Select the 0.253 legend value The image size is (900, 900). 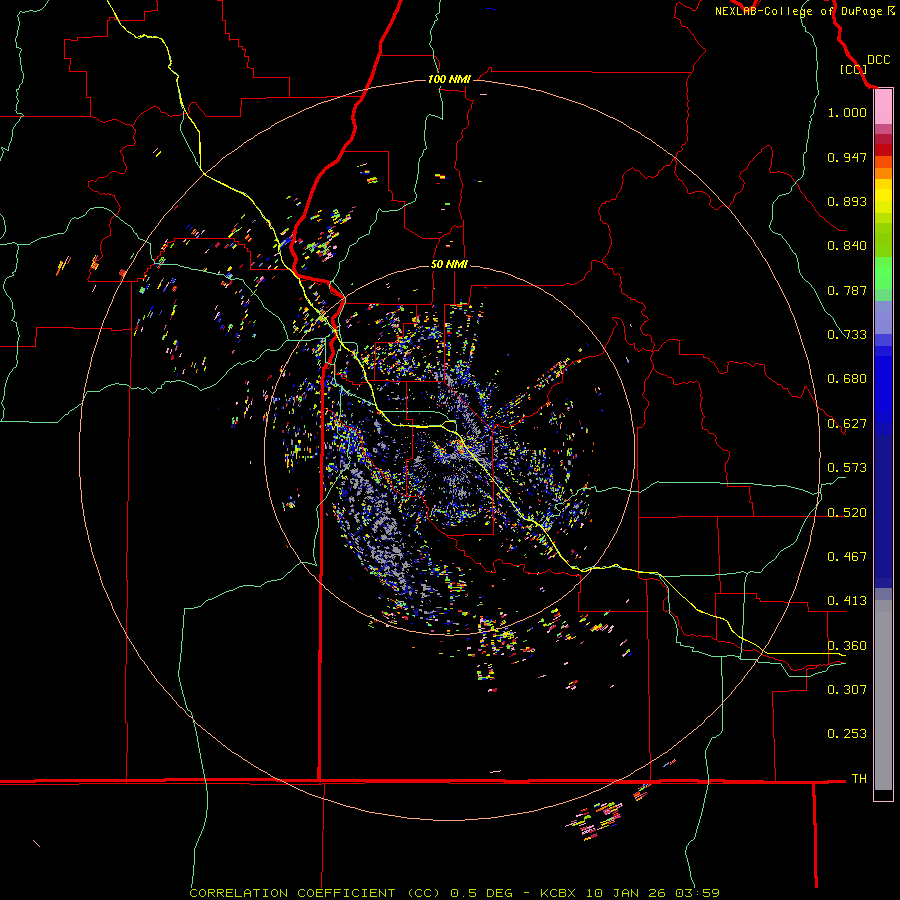click(847, 734)
